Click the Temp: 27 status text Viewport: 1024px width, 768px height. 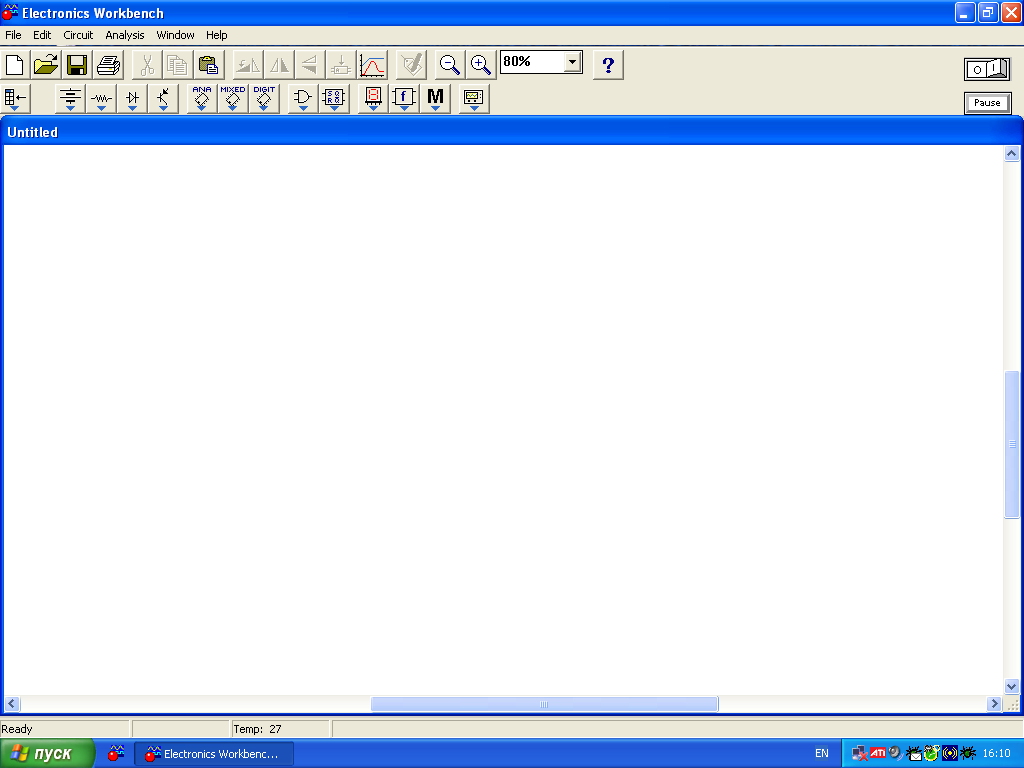click(x=257, y=729)
